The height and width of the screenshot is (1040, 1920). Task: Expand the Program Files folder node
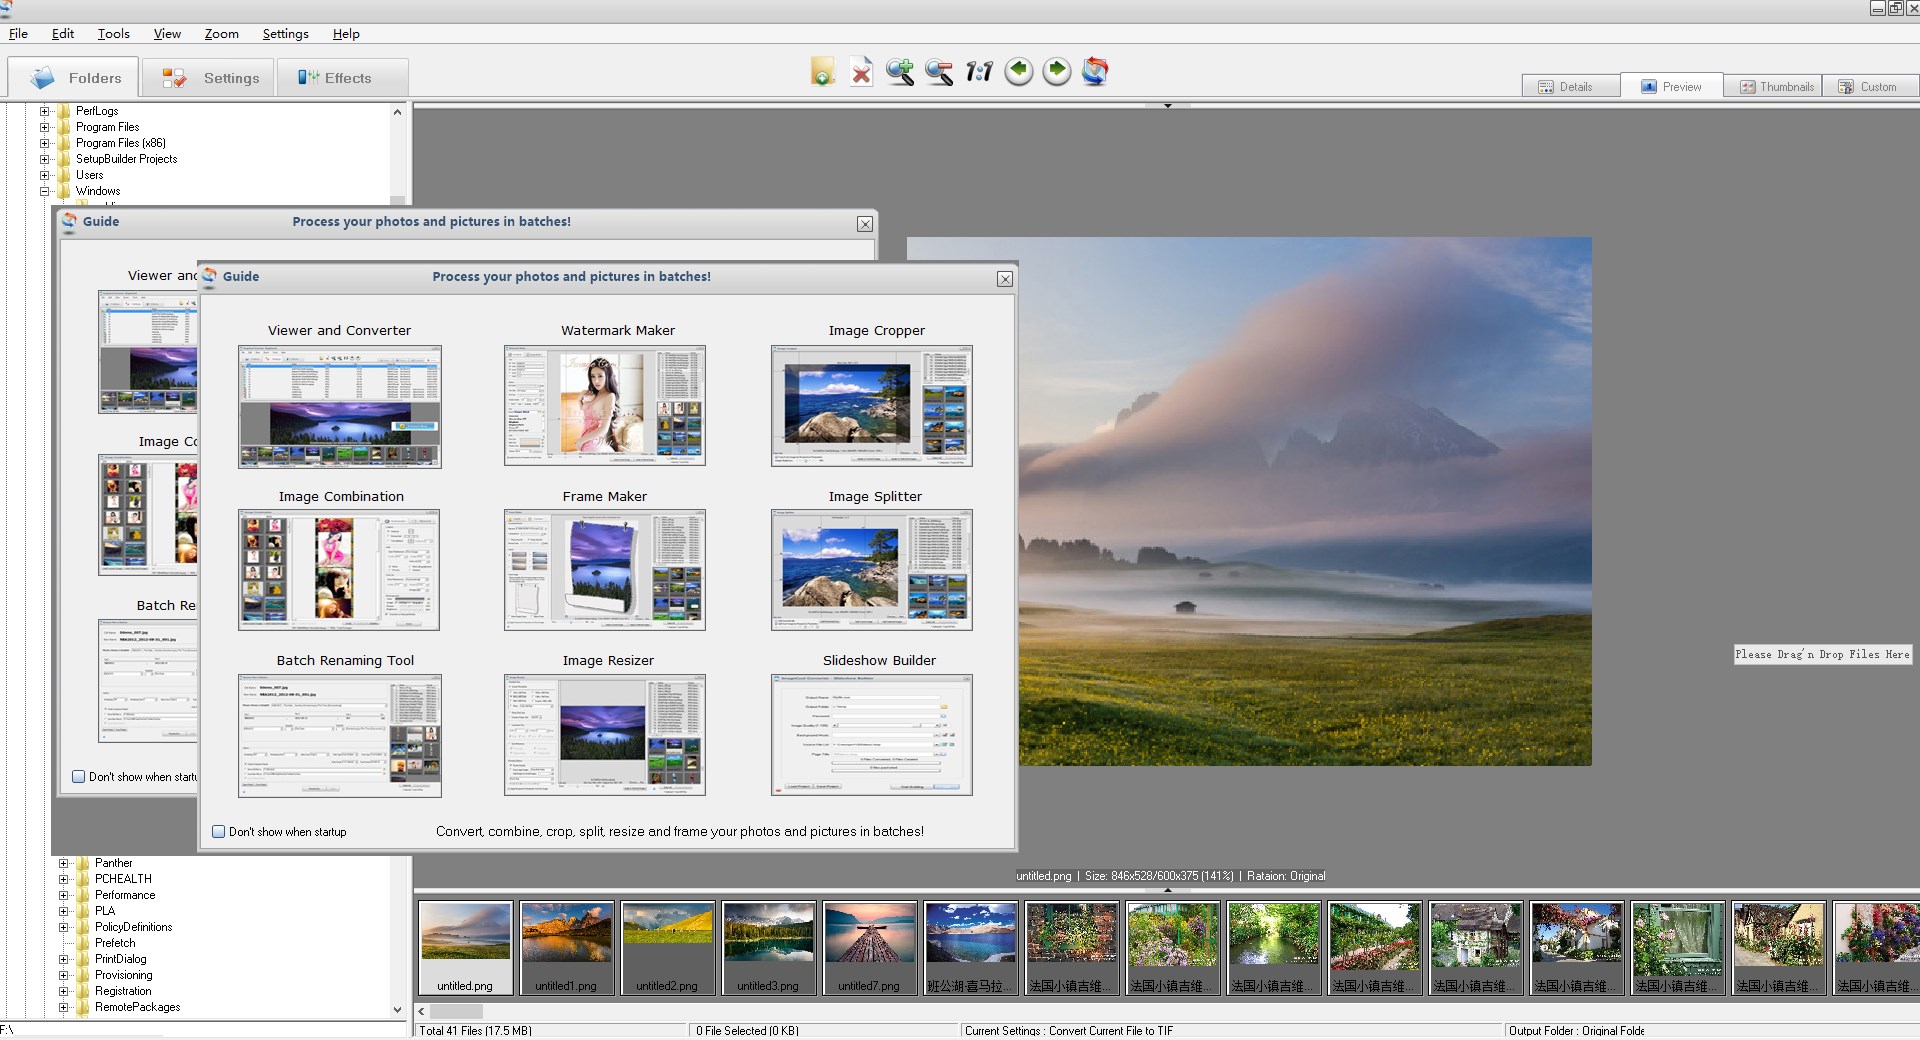pos(44,127)
